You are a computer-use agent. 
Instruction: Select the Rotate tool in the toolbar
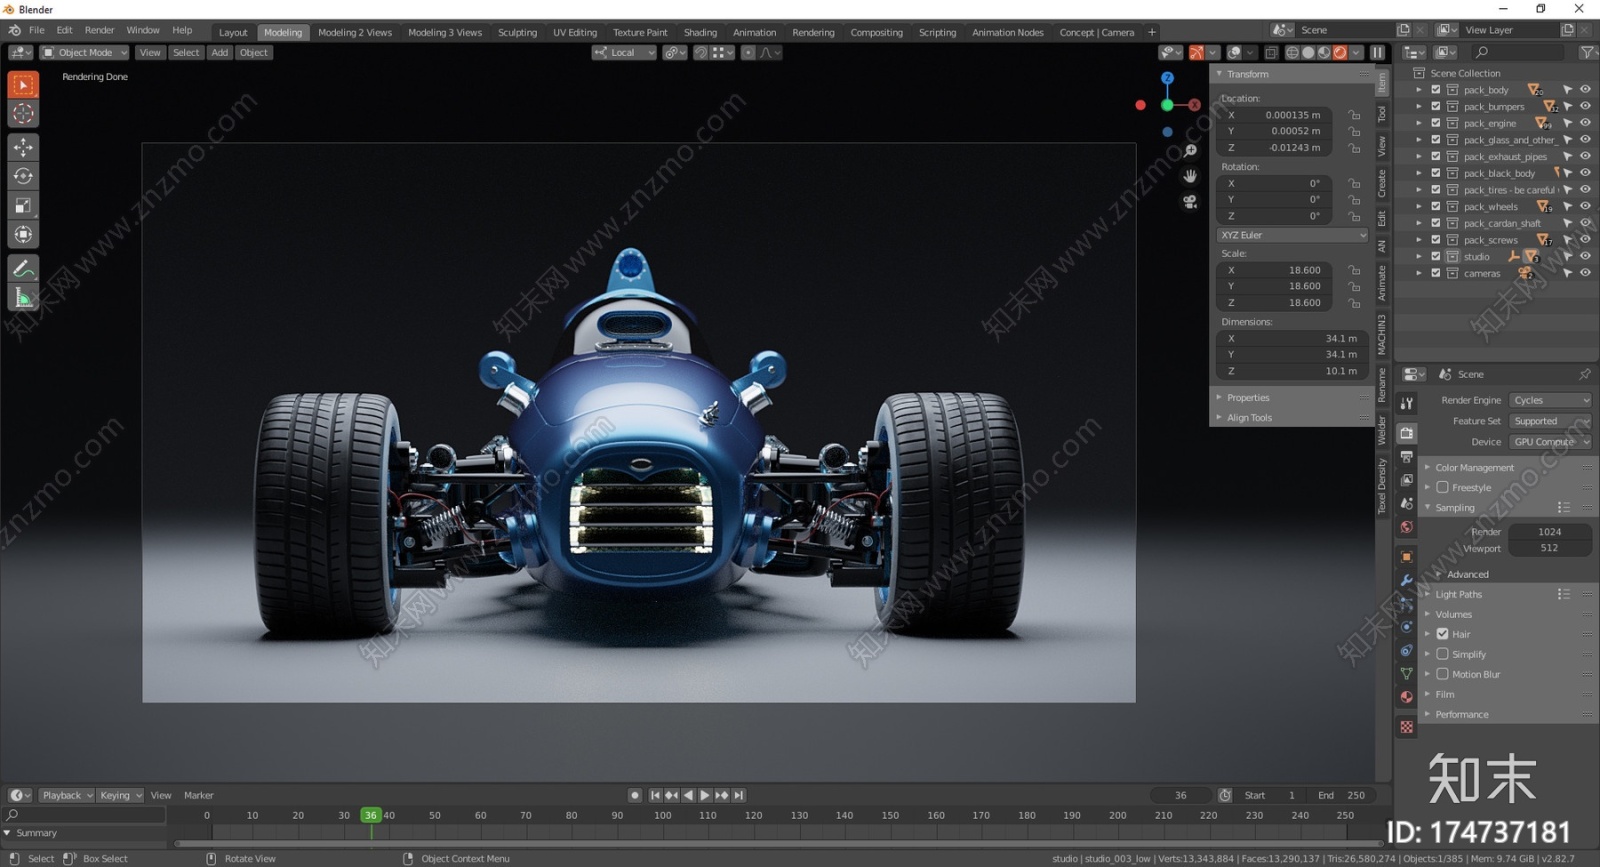click(x=23, y=176)
